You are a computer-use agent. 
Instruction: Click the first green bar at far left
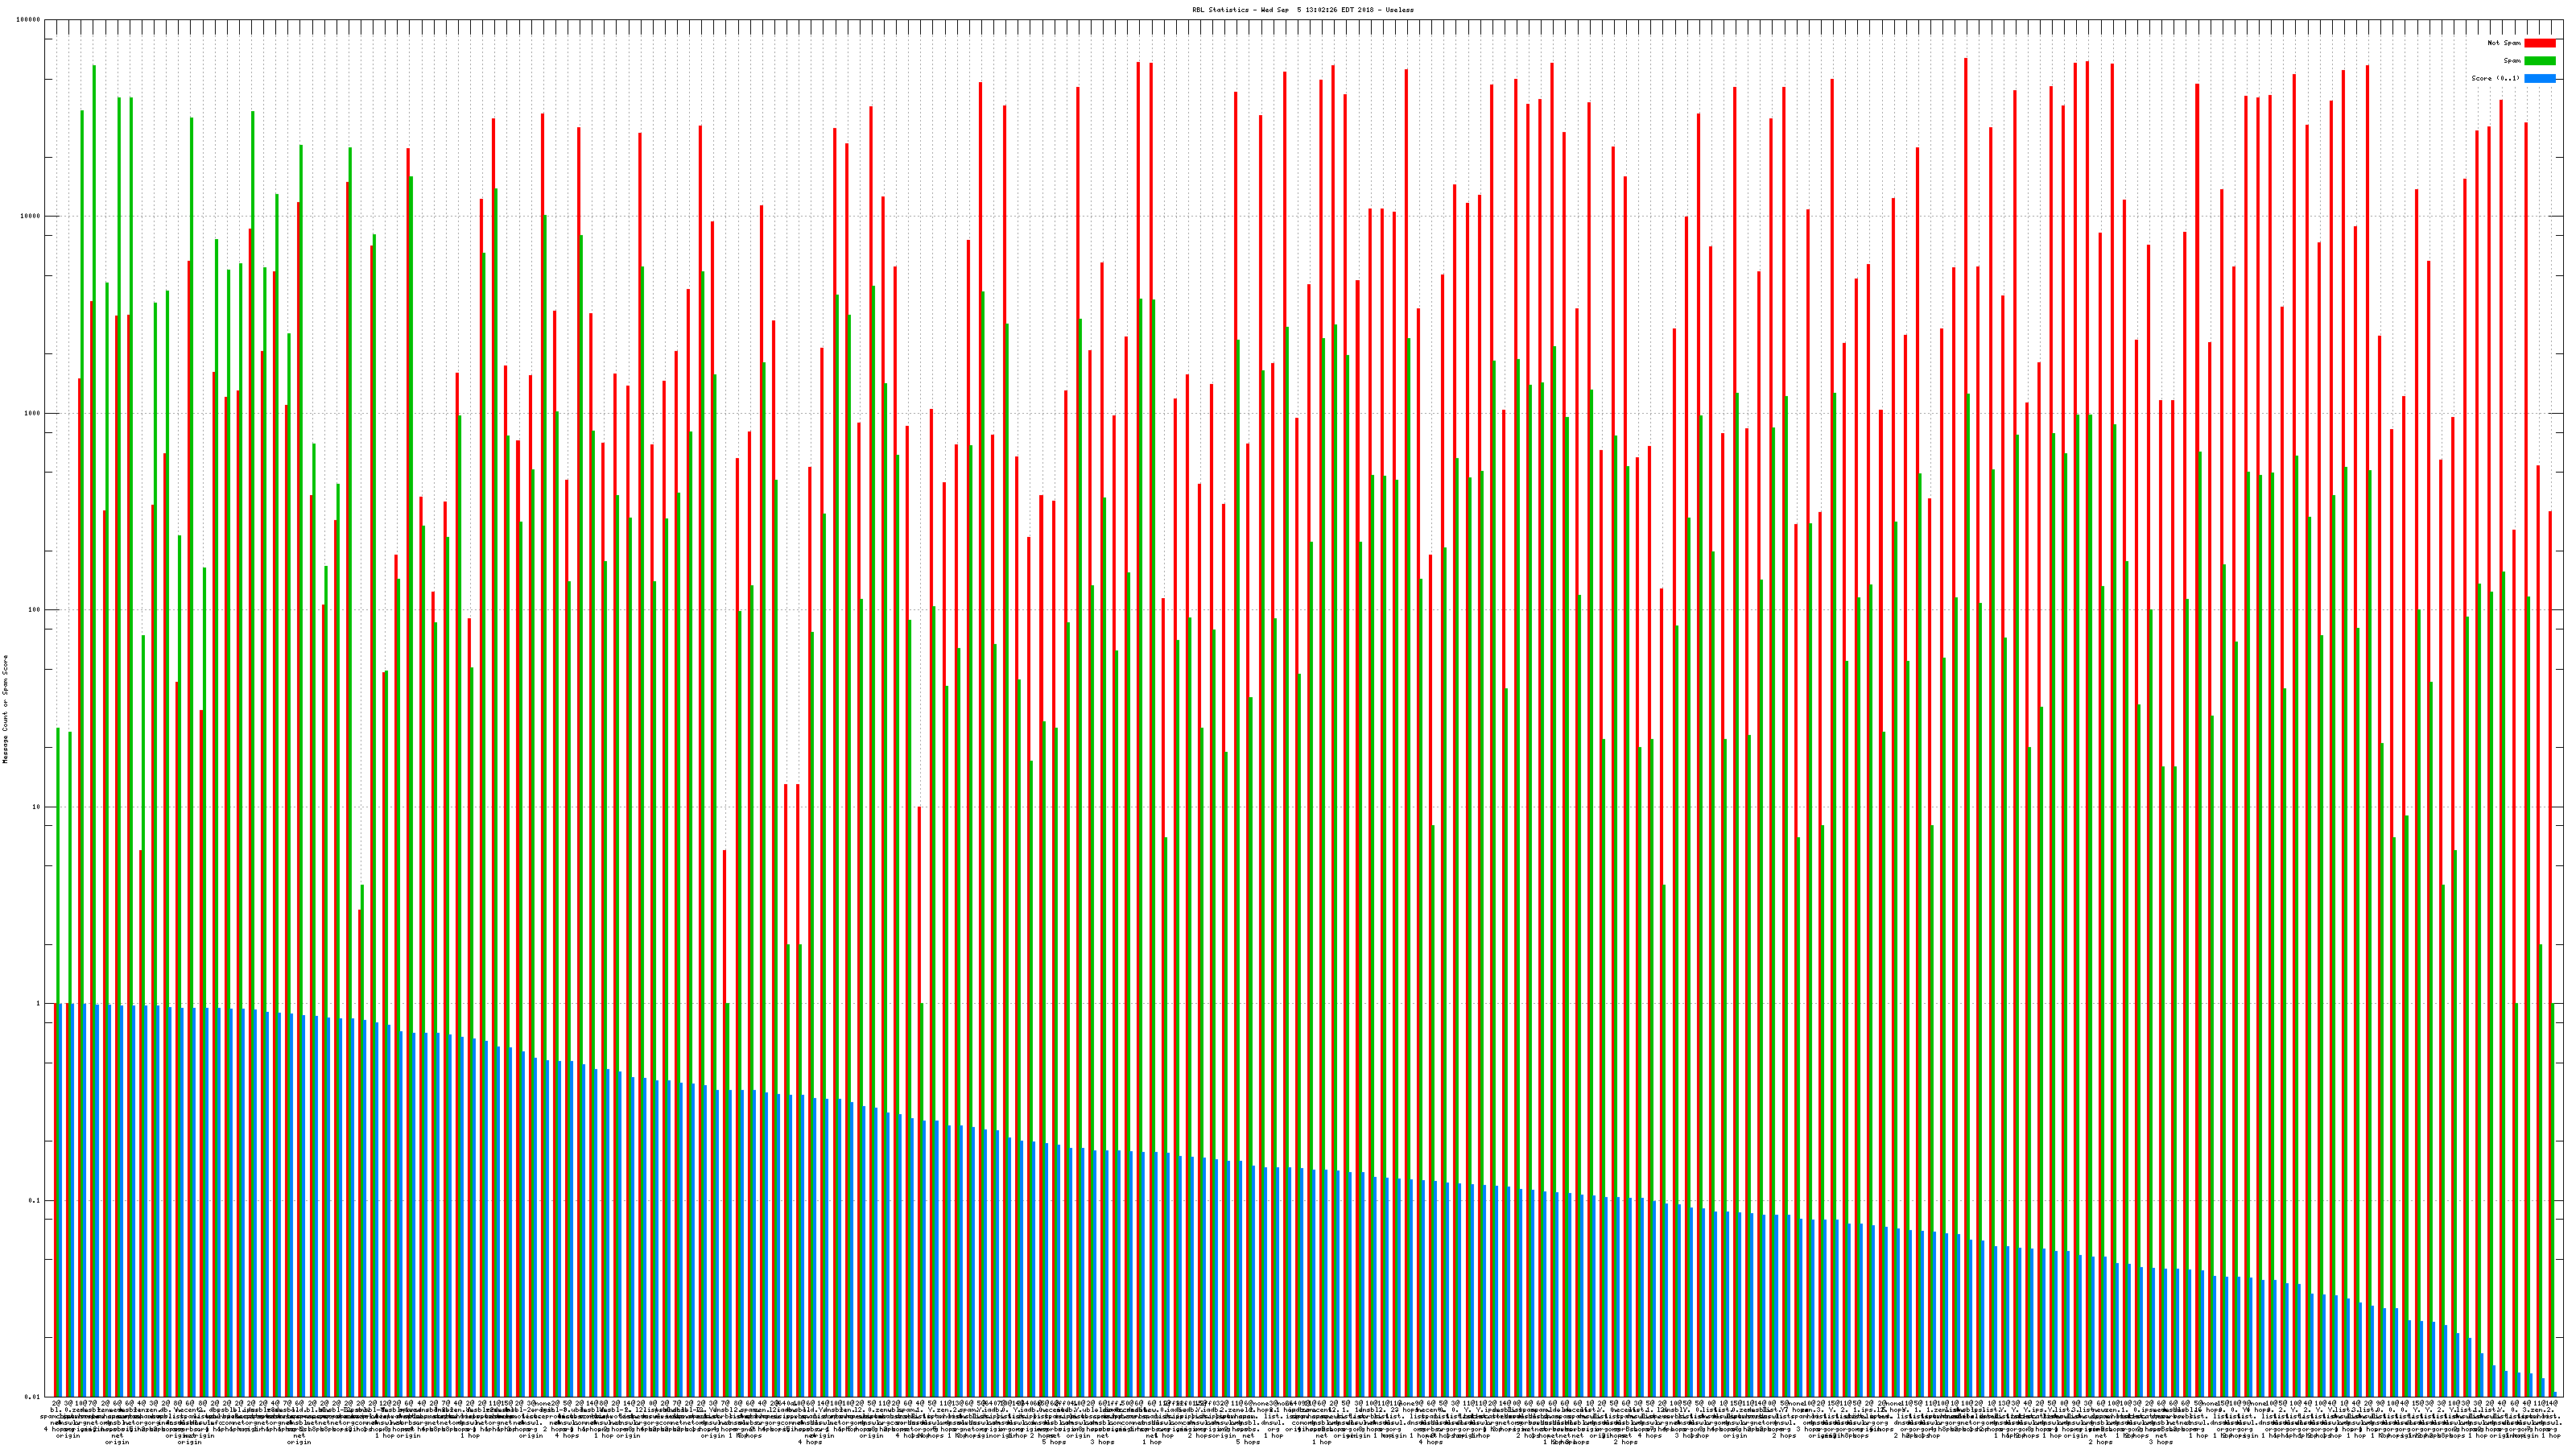[58, 860]
